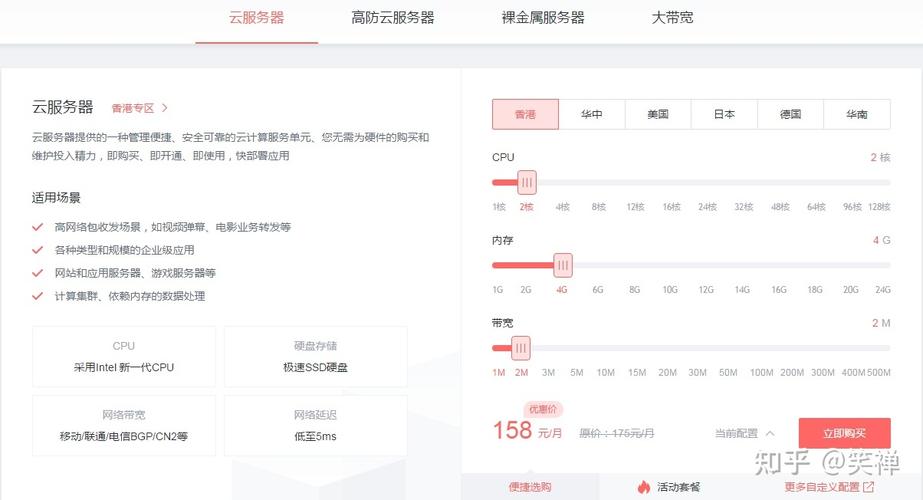Set bandwidth to 3M
The height and width of the screenshot is (500, 923).
[x=548, y=373]
